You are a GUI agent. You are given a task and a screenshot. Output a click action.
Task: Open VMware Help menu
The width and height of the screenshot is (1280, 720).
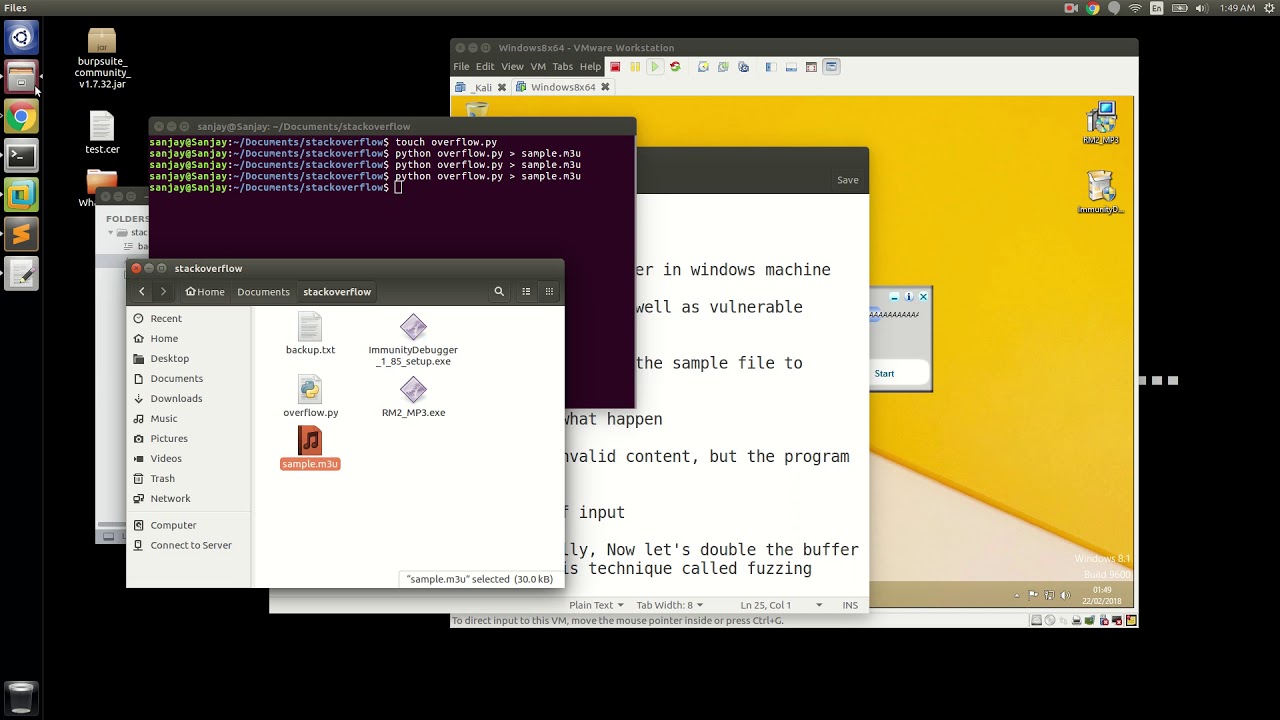tap(590, 67)
